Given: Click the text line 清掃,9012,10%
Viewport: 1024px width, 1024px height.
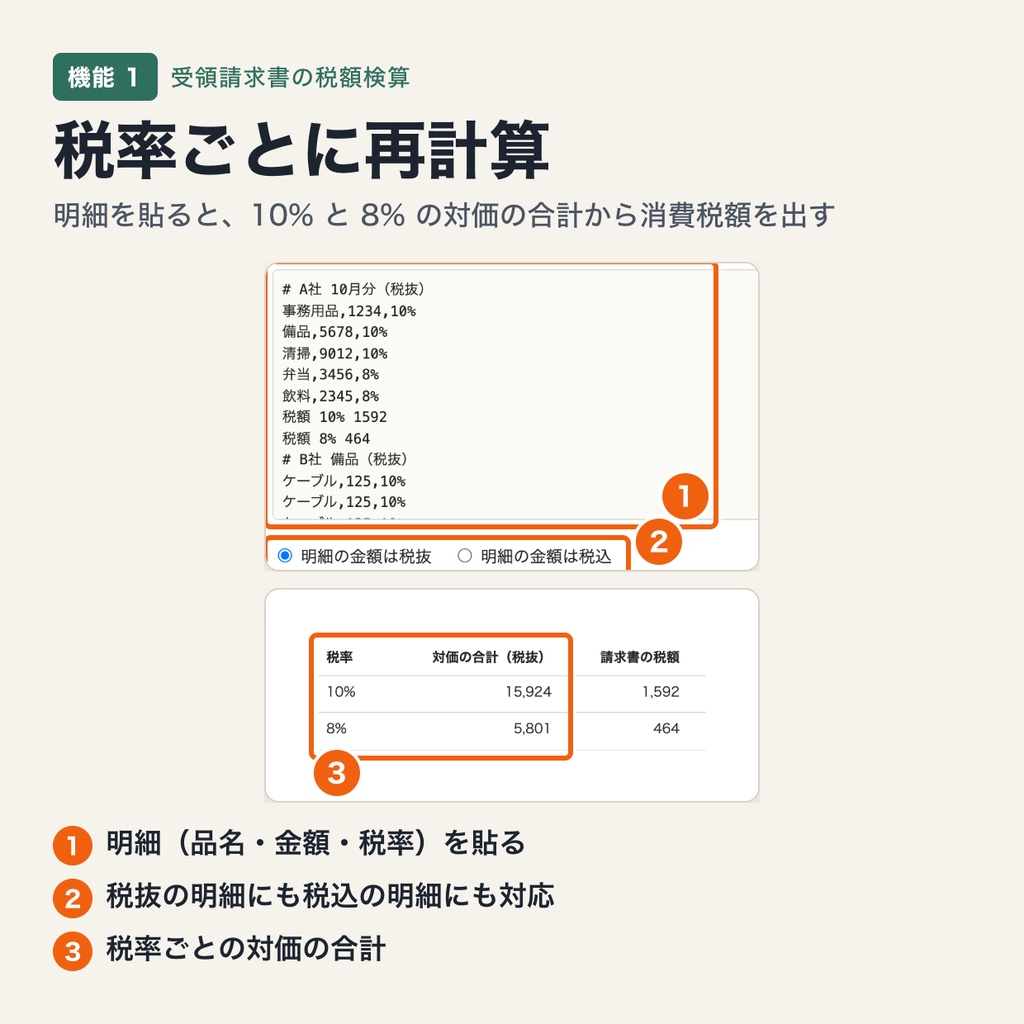Looking at the screenshot, I should (334, 353).
